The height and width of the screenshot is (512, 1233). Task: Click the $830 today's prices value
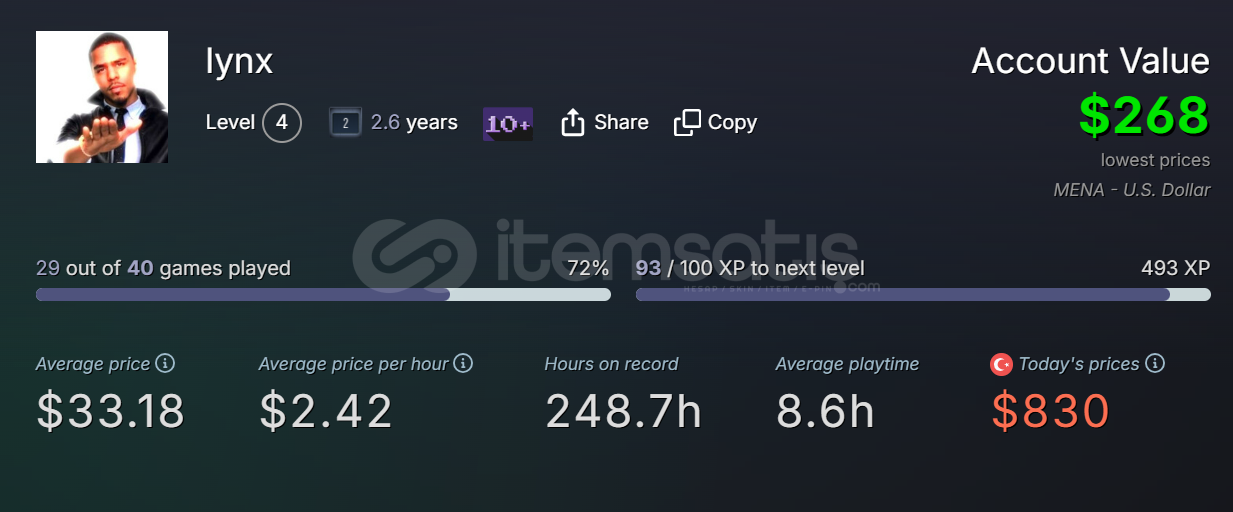pyautogui.click(x=1050, y=411)
